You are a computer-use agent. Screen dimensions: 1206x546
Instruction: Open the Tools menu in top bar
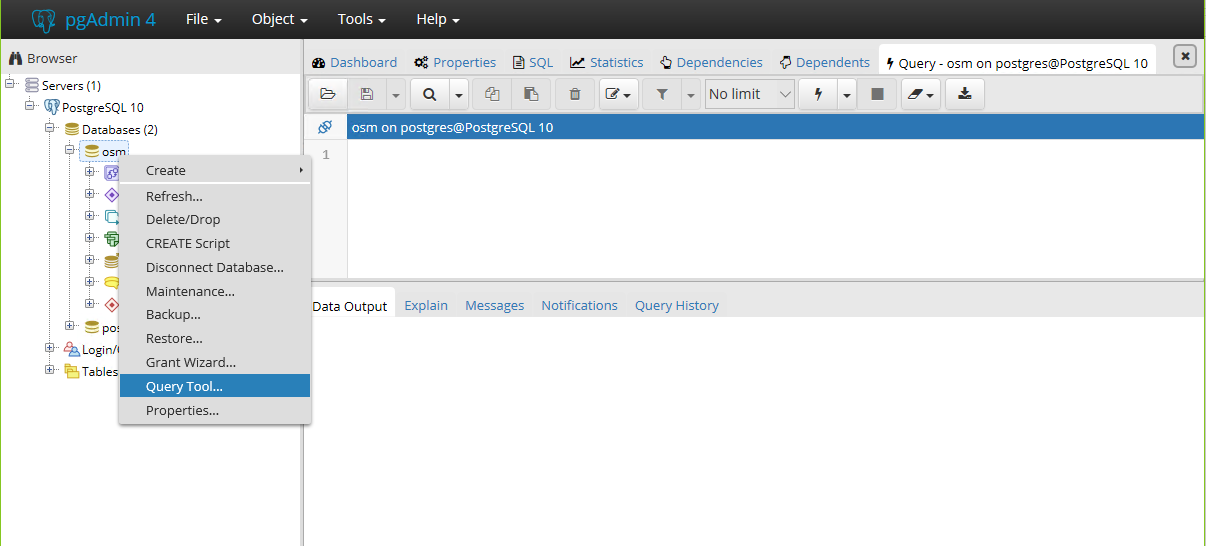[361, 19]
